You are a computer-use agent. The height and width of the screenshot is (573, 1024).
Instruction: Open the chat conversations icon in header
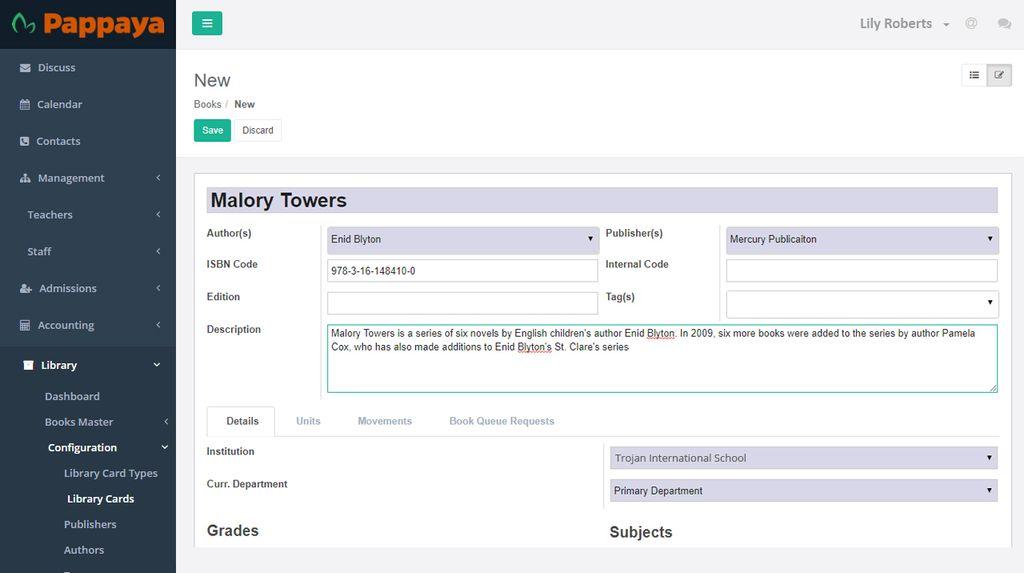[1004, 24]
